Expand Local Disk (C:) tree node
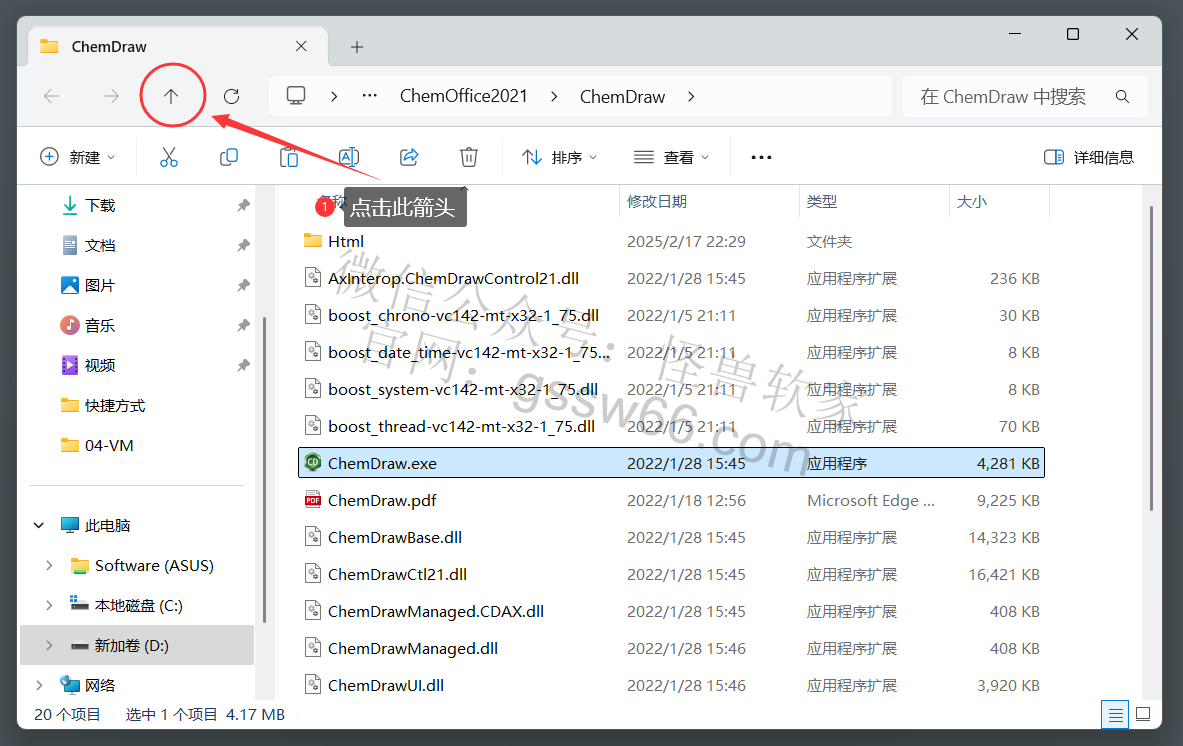Screen dimensions: 1183x746 [49, 605]
